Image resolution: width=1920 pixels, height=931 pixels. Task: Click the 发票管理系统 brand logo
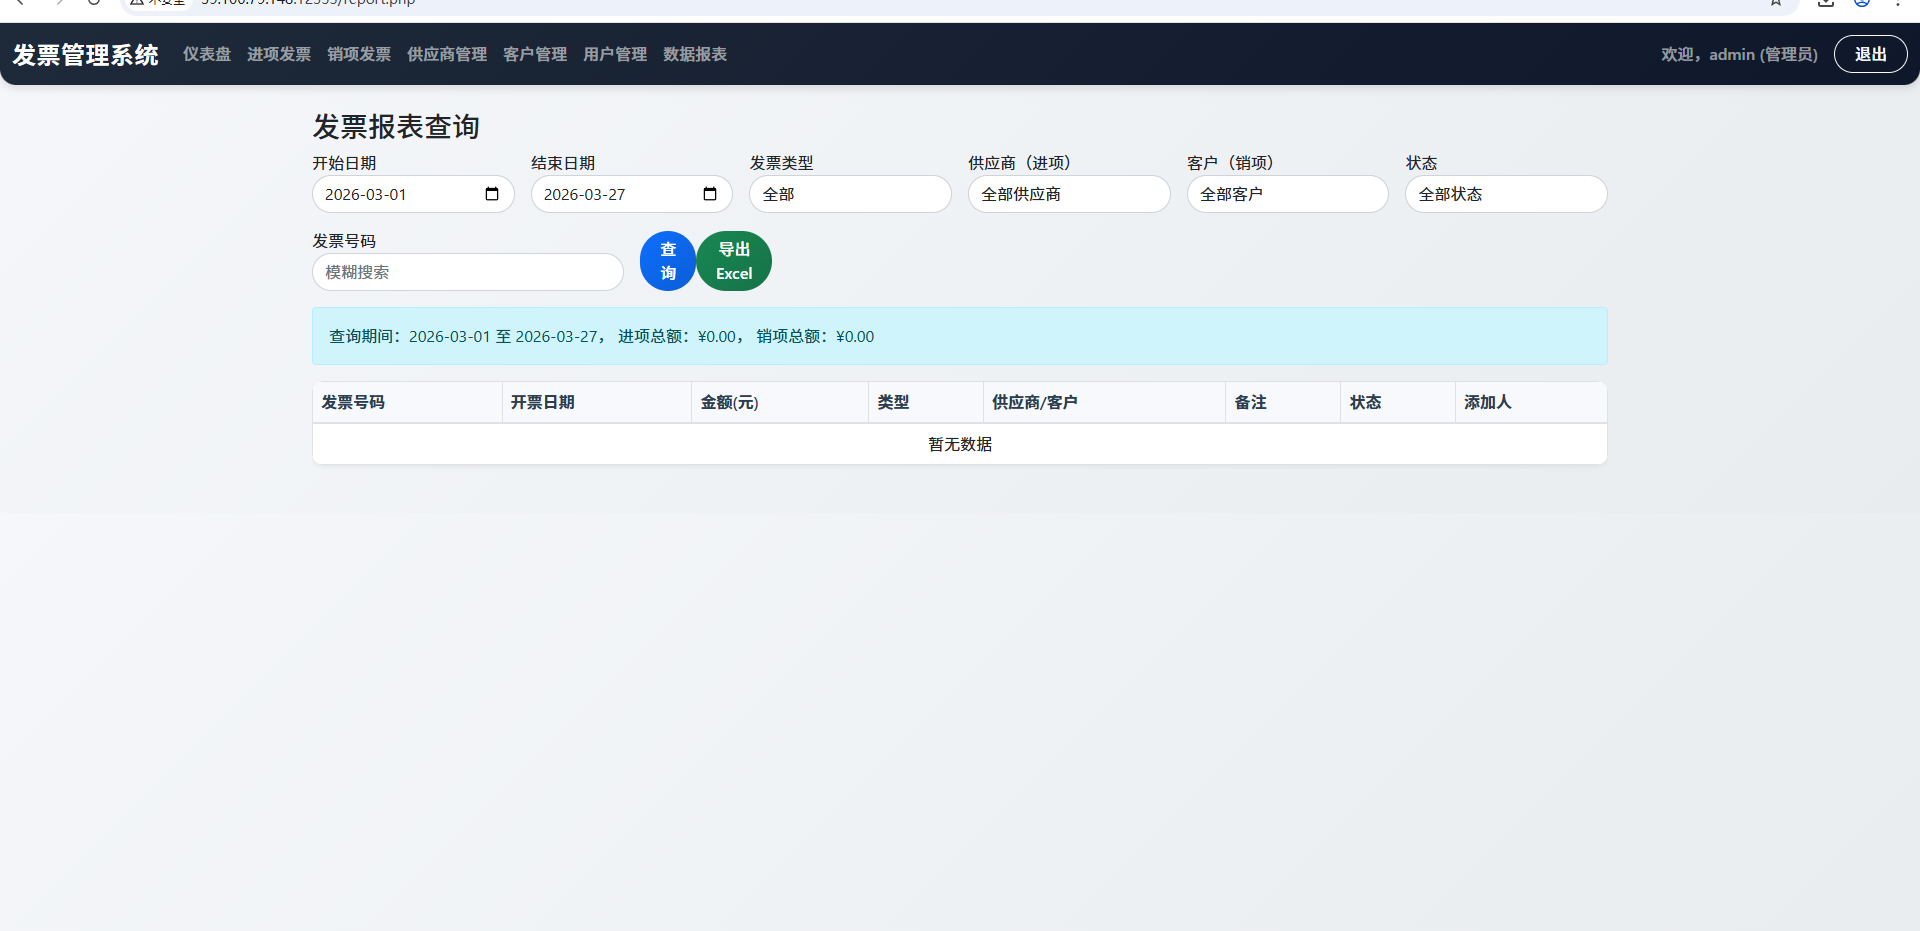85,55
